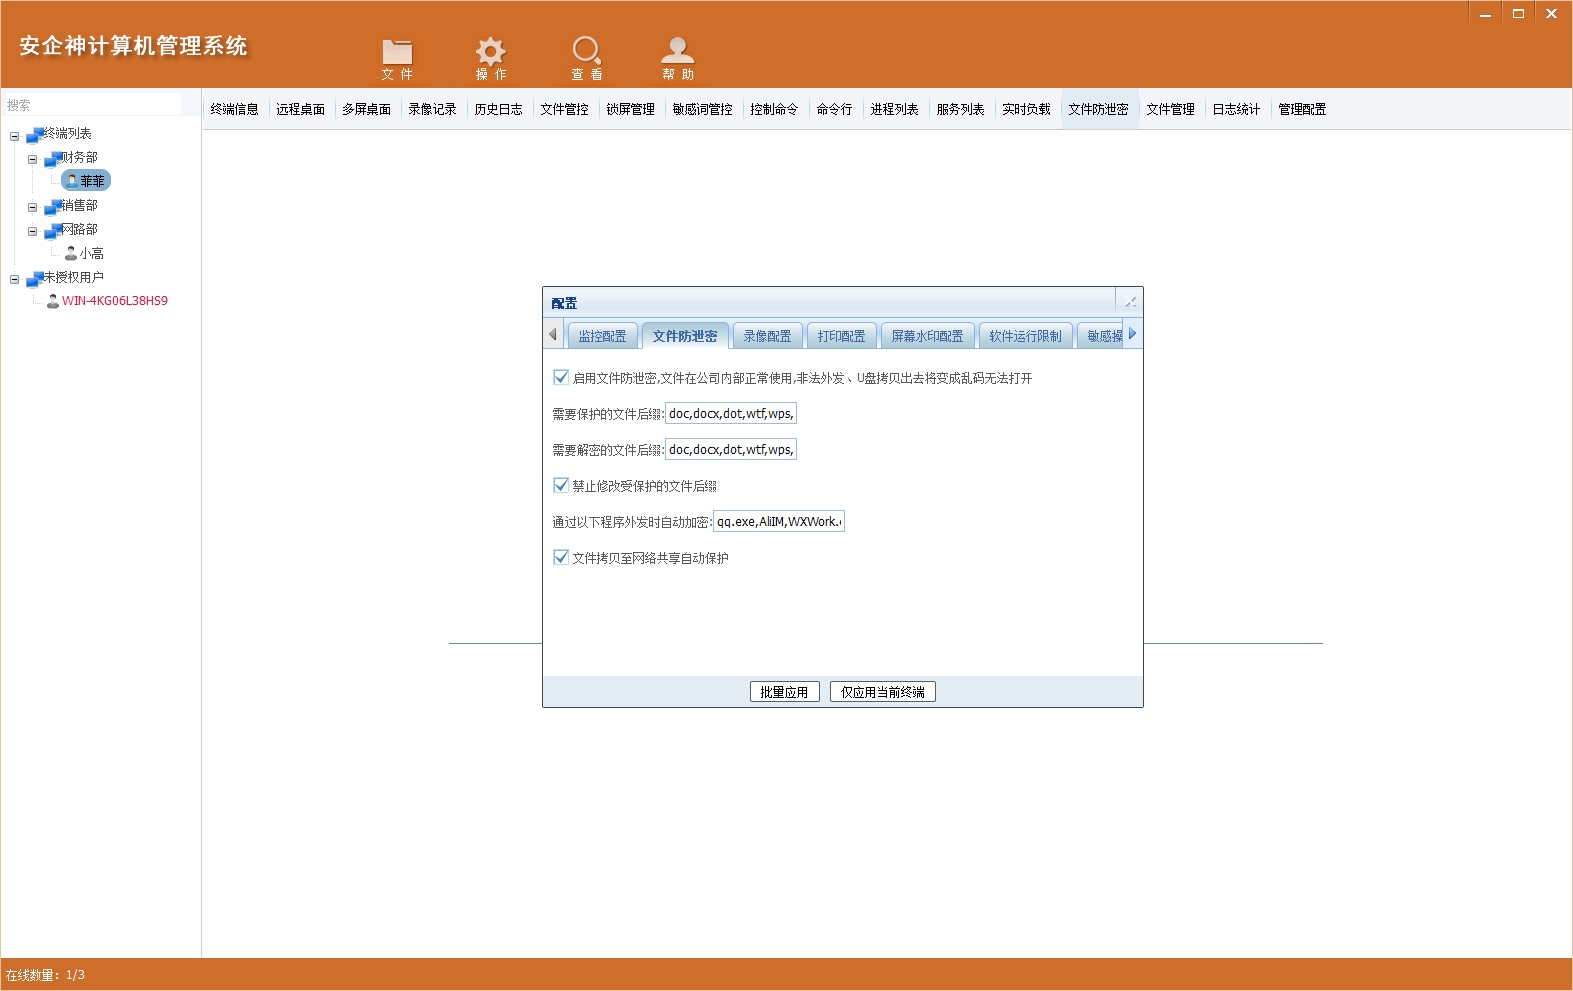This screenshot has width=1573, height=991.
Task: Open 进程列表 in the toolbar
Action: pos(895,109)
